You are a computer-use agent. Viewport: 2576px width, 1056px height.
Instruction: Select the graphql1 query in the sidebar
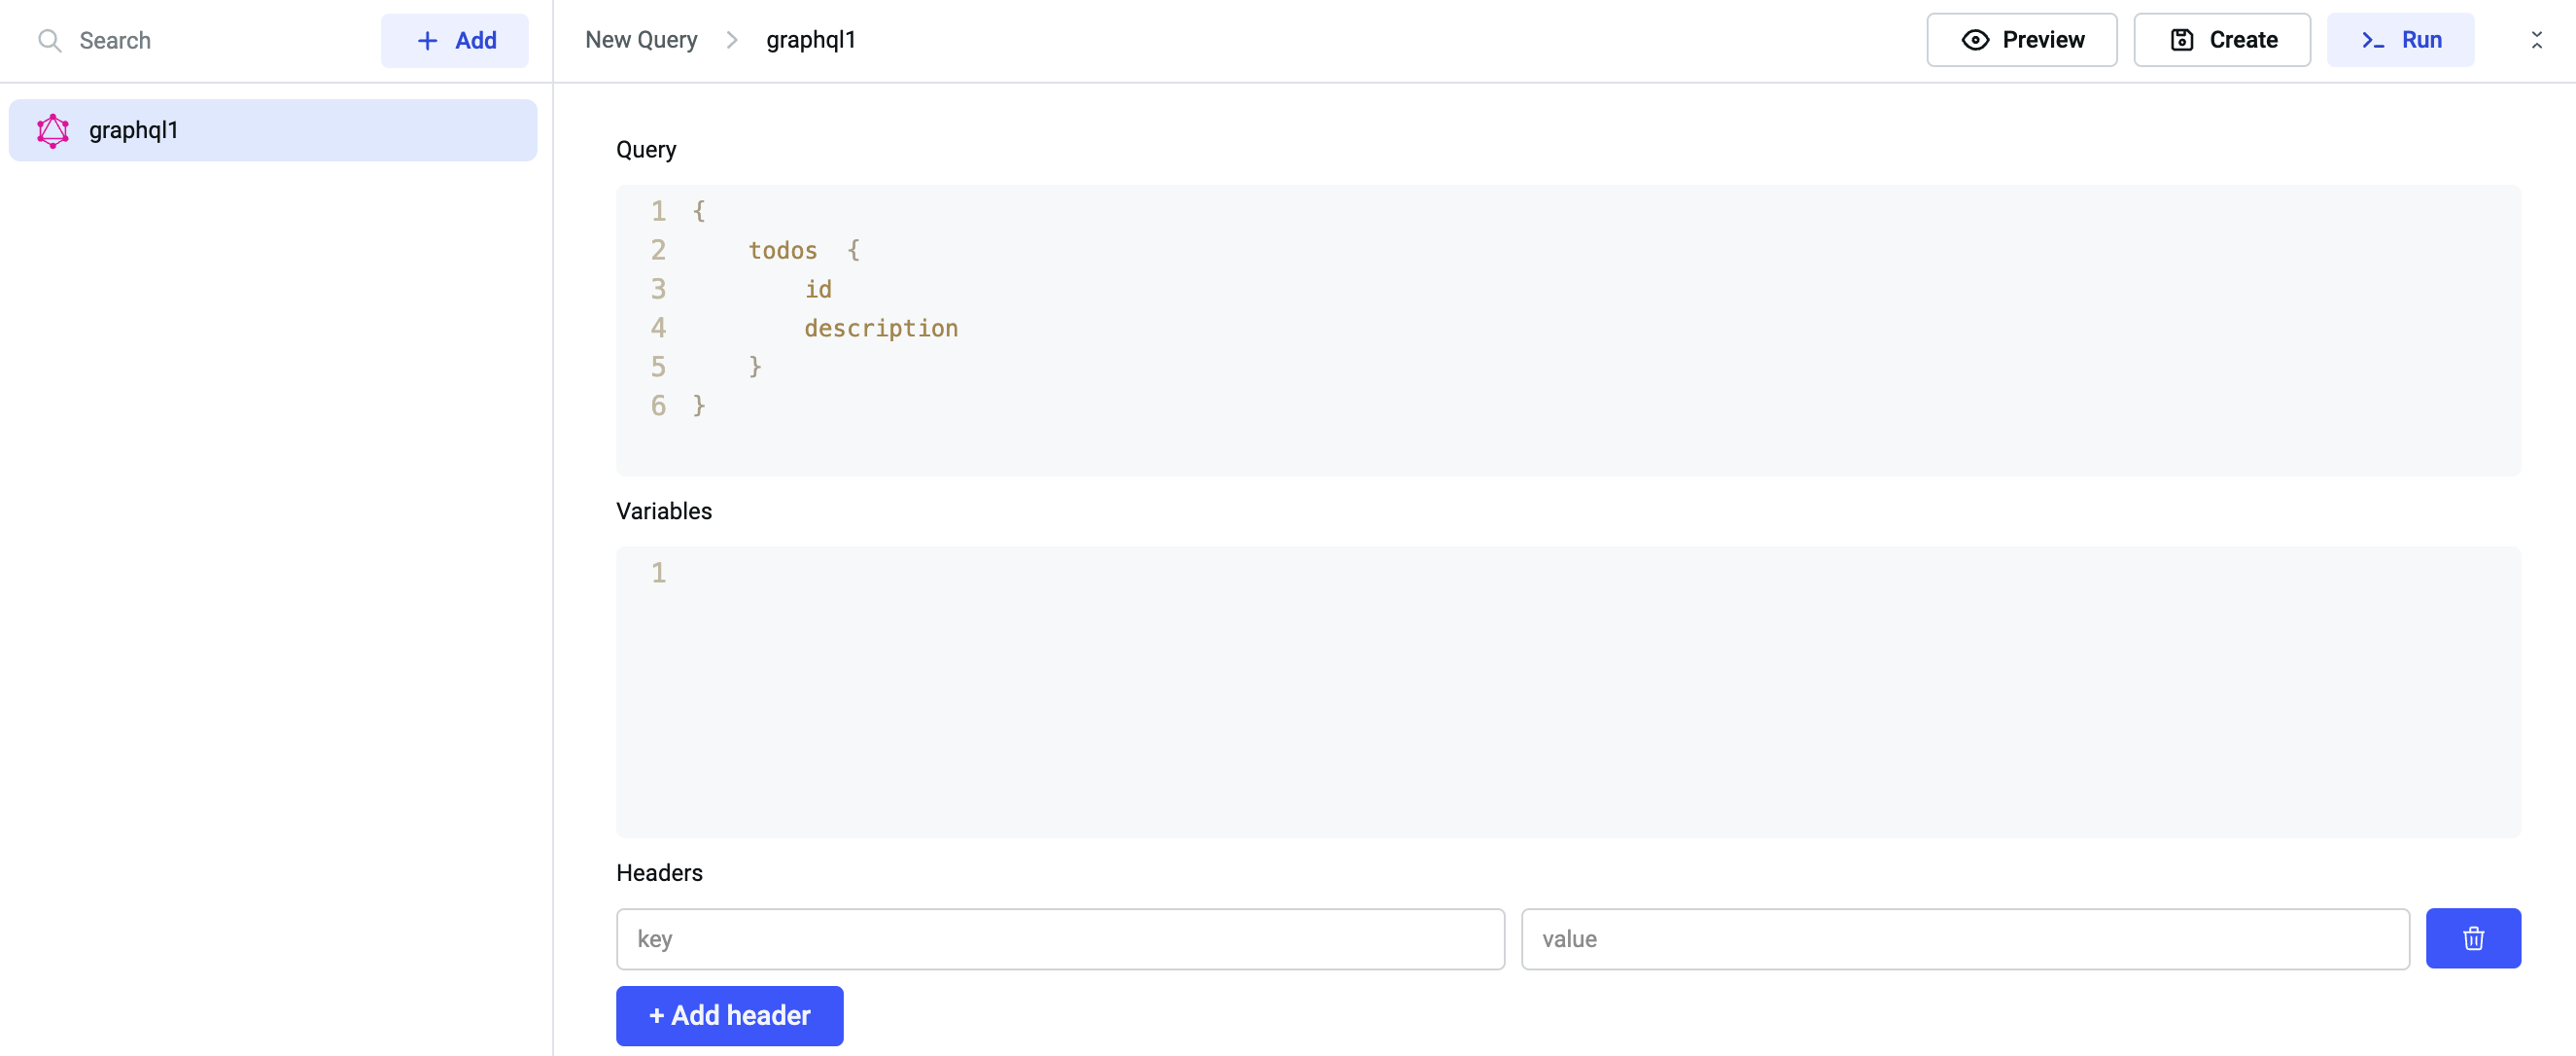(272, 131)
